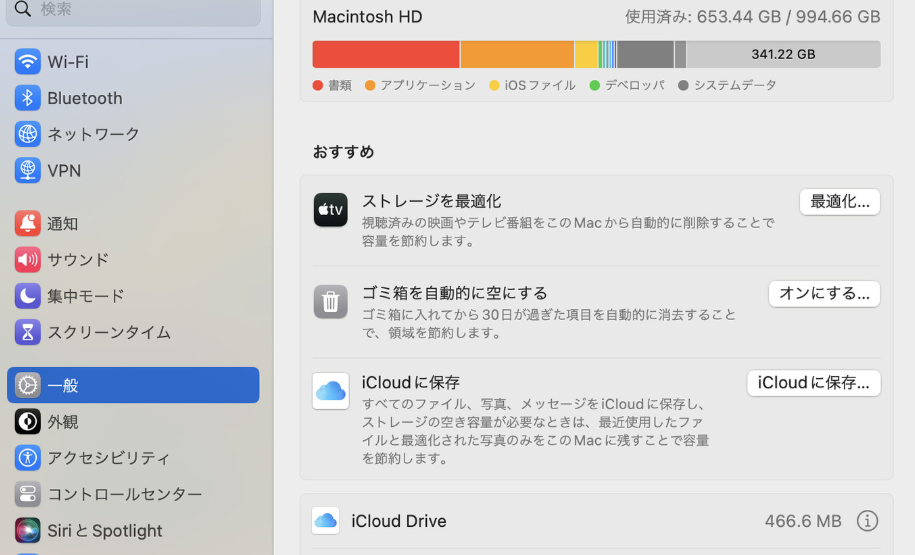Viewport: 915px width, 555px height.
Task: Click the コントロールセンター icon
Action: coord(27,494)
